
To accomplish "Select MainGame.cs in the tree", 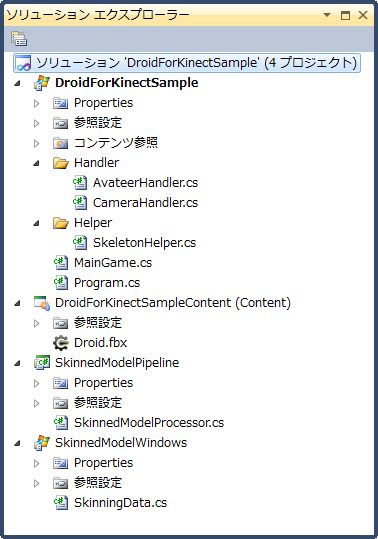I will click(x=113, y=263).
